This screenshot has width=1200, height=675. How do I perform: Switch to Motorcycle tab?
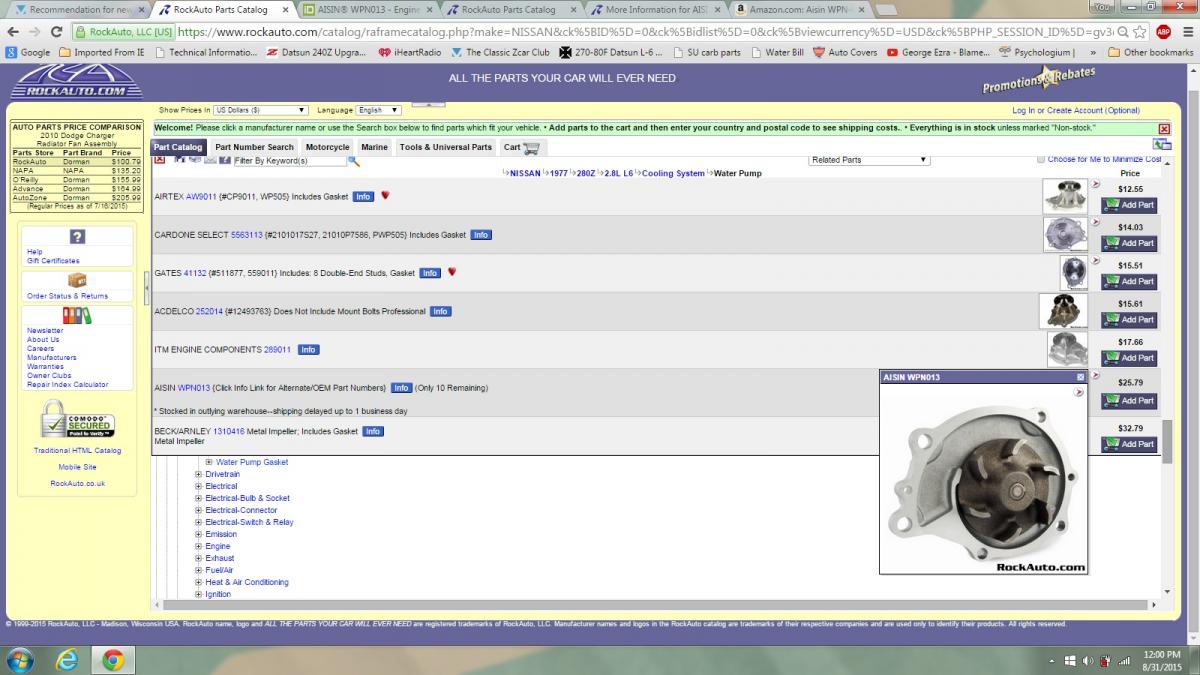pos(328,147)
